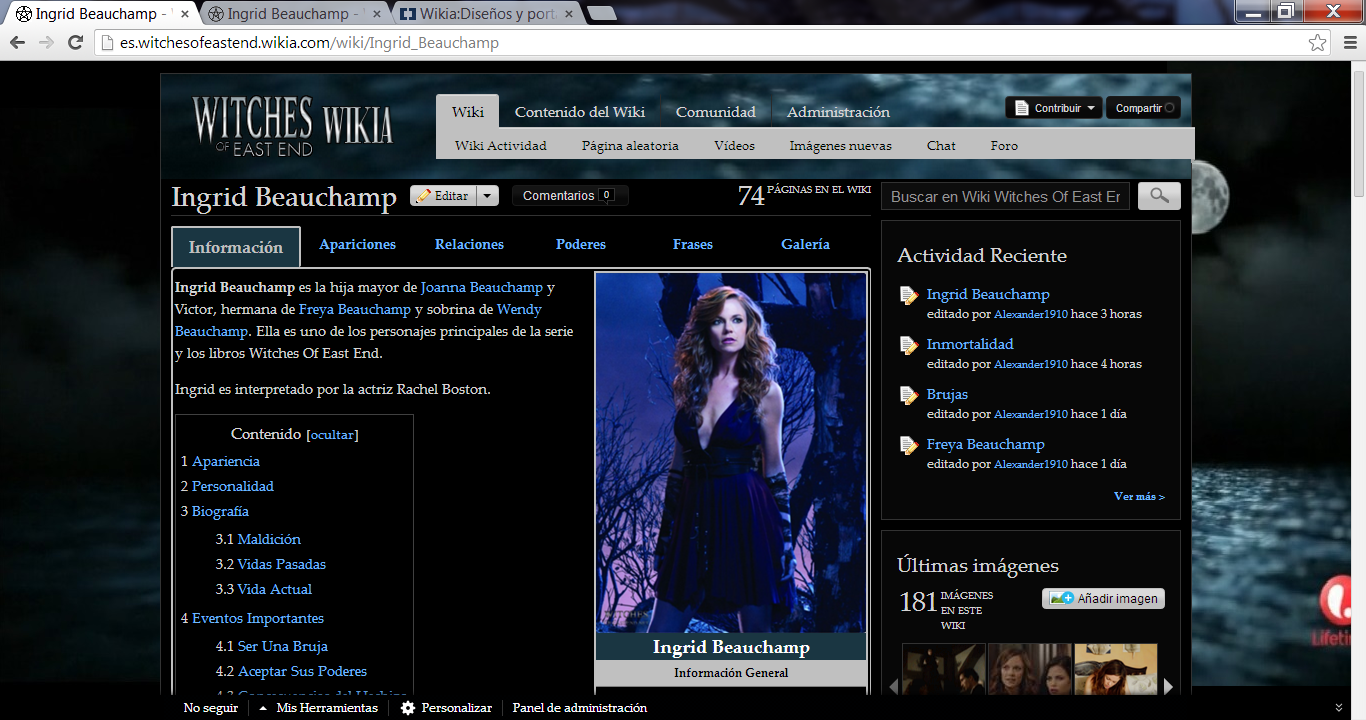1366x720 pixels.
Task: Follow the Freya Beauchamp link in article text
Action: coord(355,309)
